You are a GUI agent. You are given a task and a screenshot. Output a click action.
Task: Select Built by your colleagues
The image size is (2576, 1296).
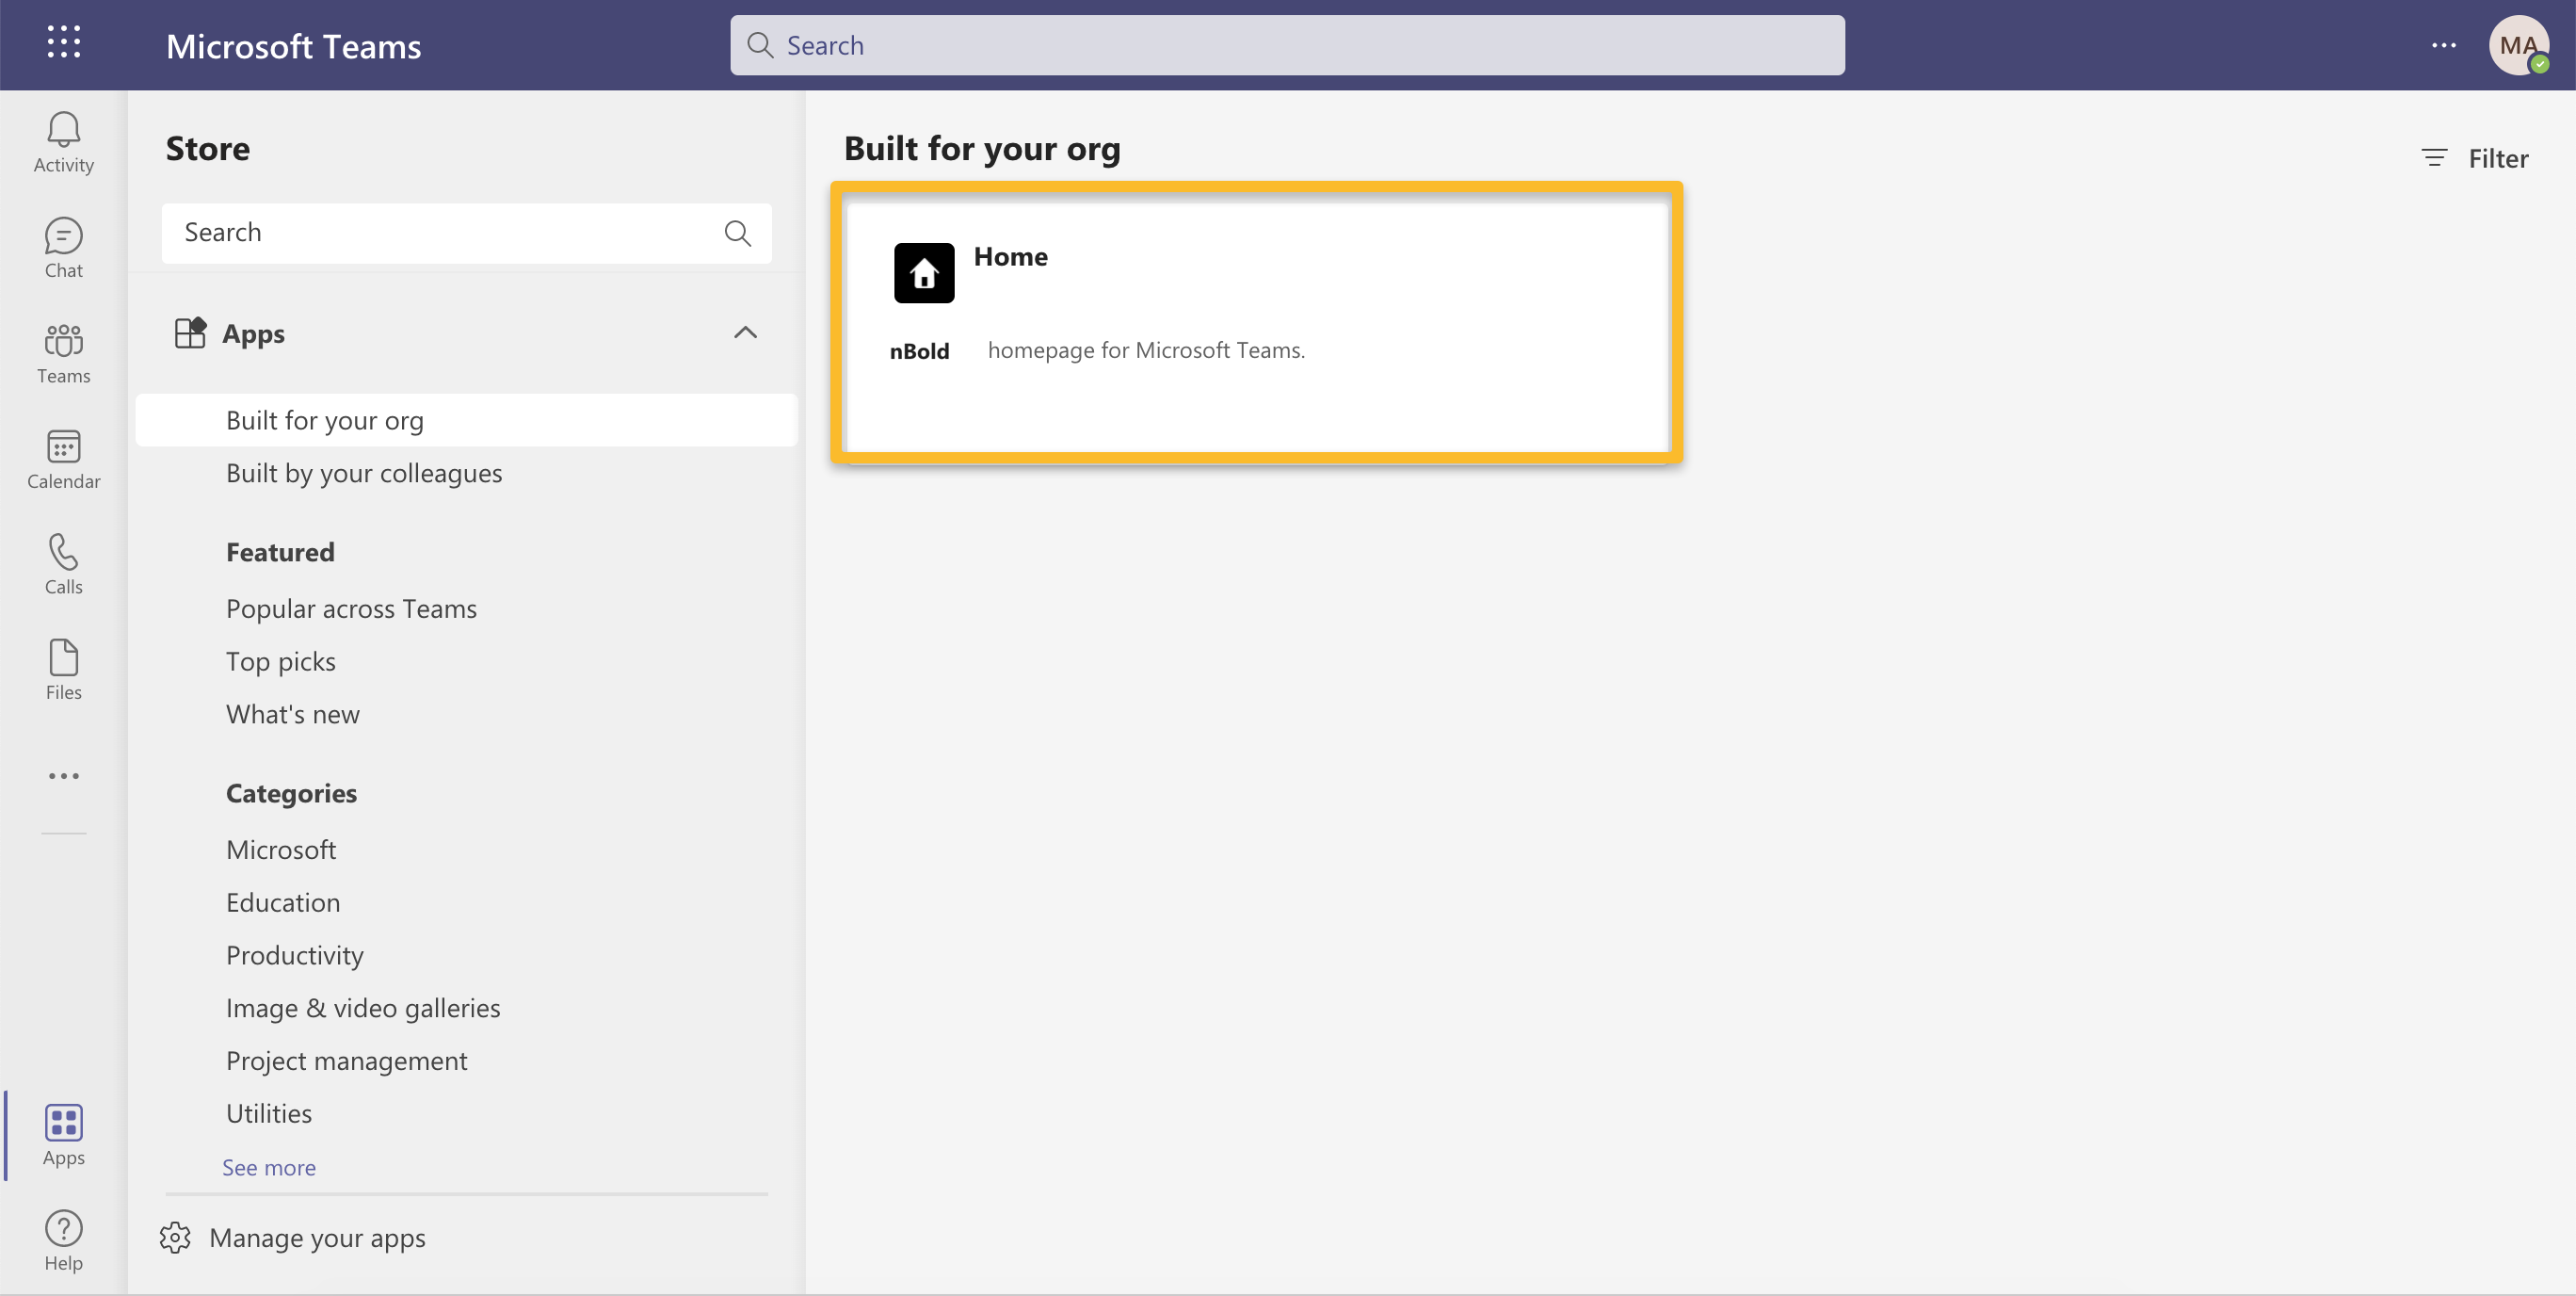tap(364, 473)
